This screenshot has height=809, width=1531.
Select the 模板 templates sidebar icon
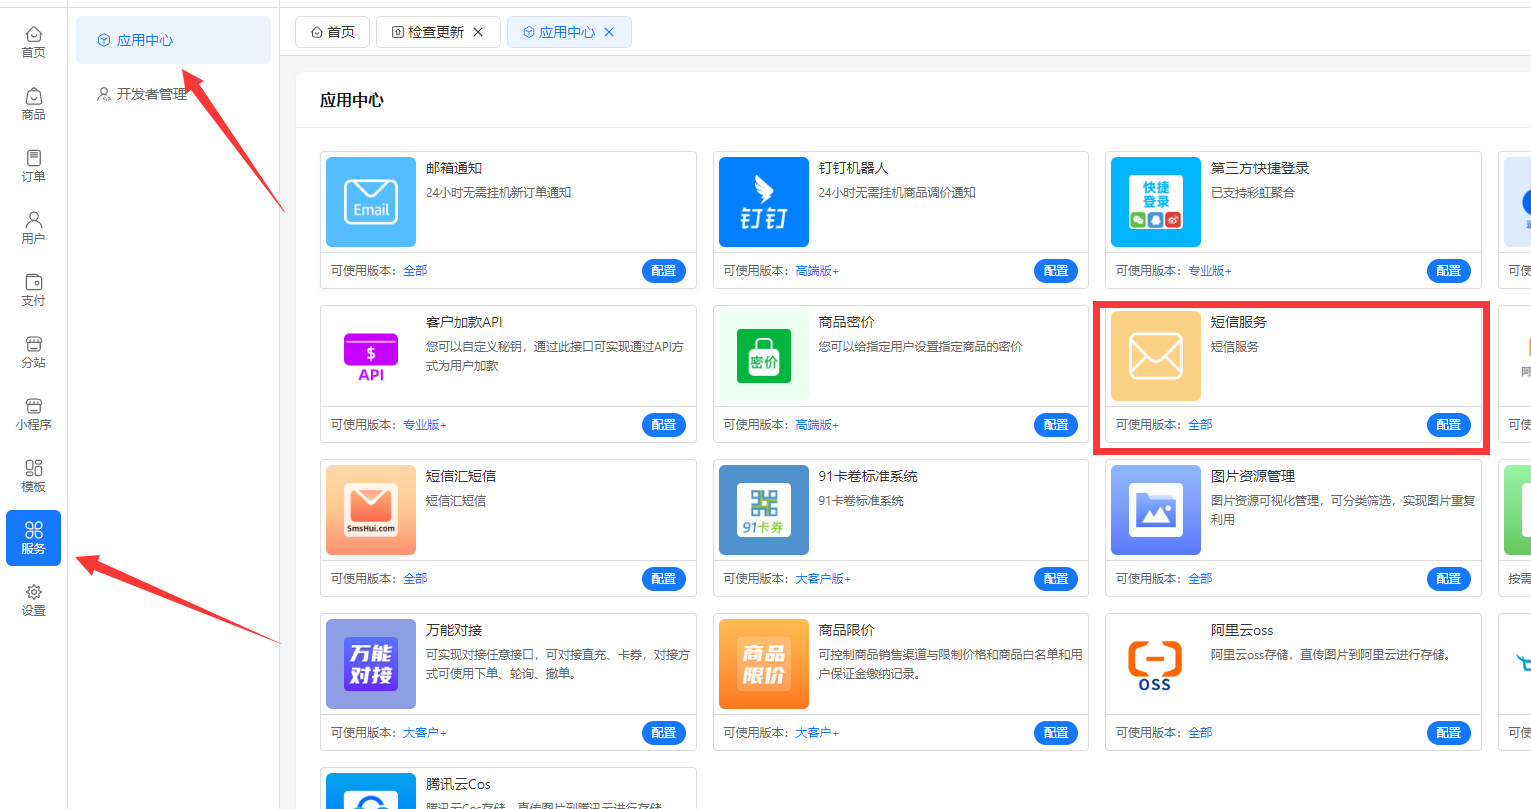[x=33, y=476]
